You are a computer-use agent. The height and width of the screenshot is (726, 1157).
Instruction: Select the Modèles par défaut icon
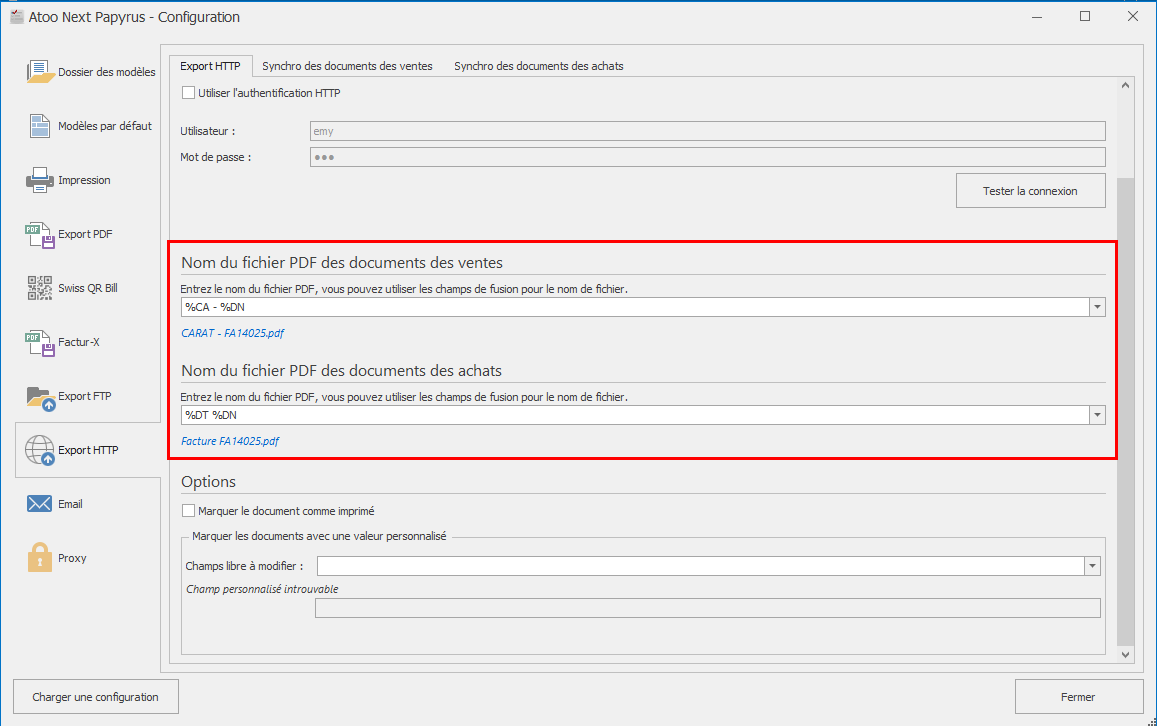pyautogui.click(x=40, y=126)
